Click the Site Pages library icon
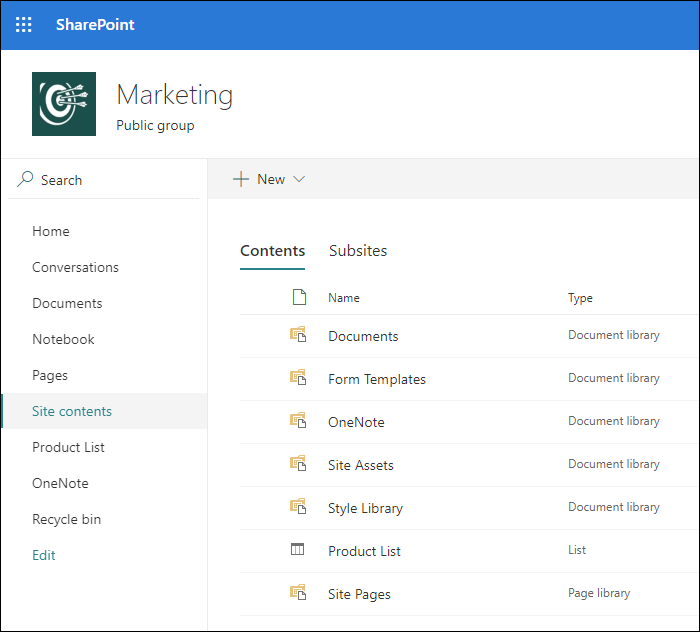The image size is (700, 632). [298, 592]
